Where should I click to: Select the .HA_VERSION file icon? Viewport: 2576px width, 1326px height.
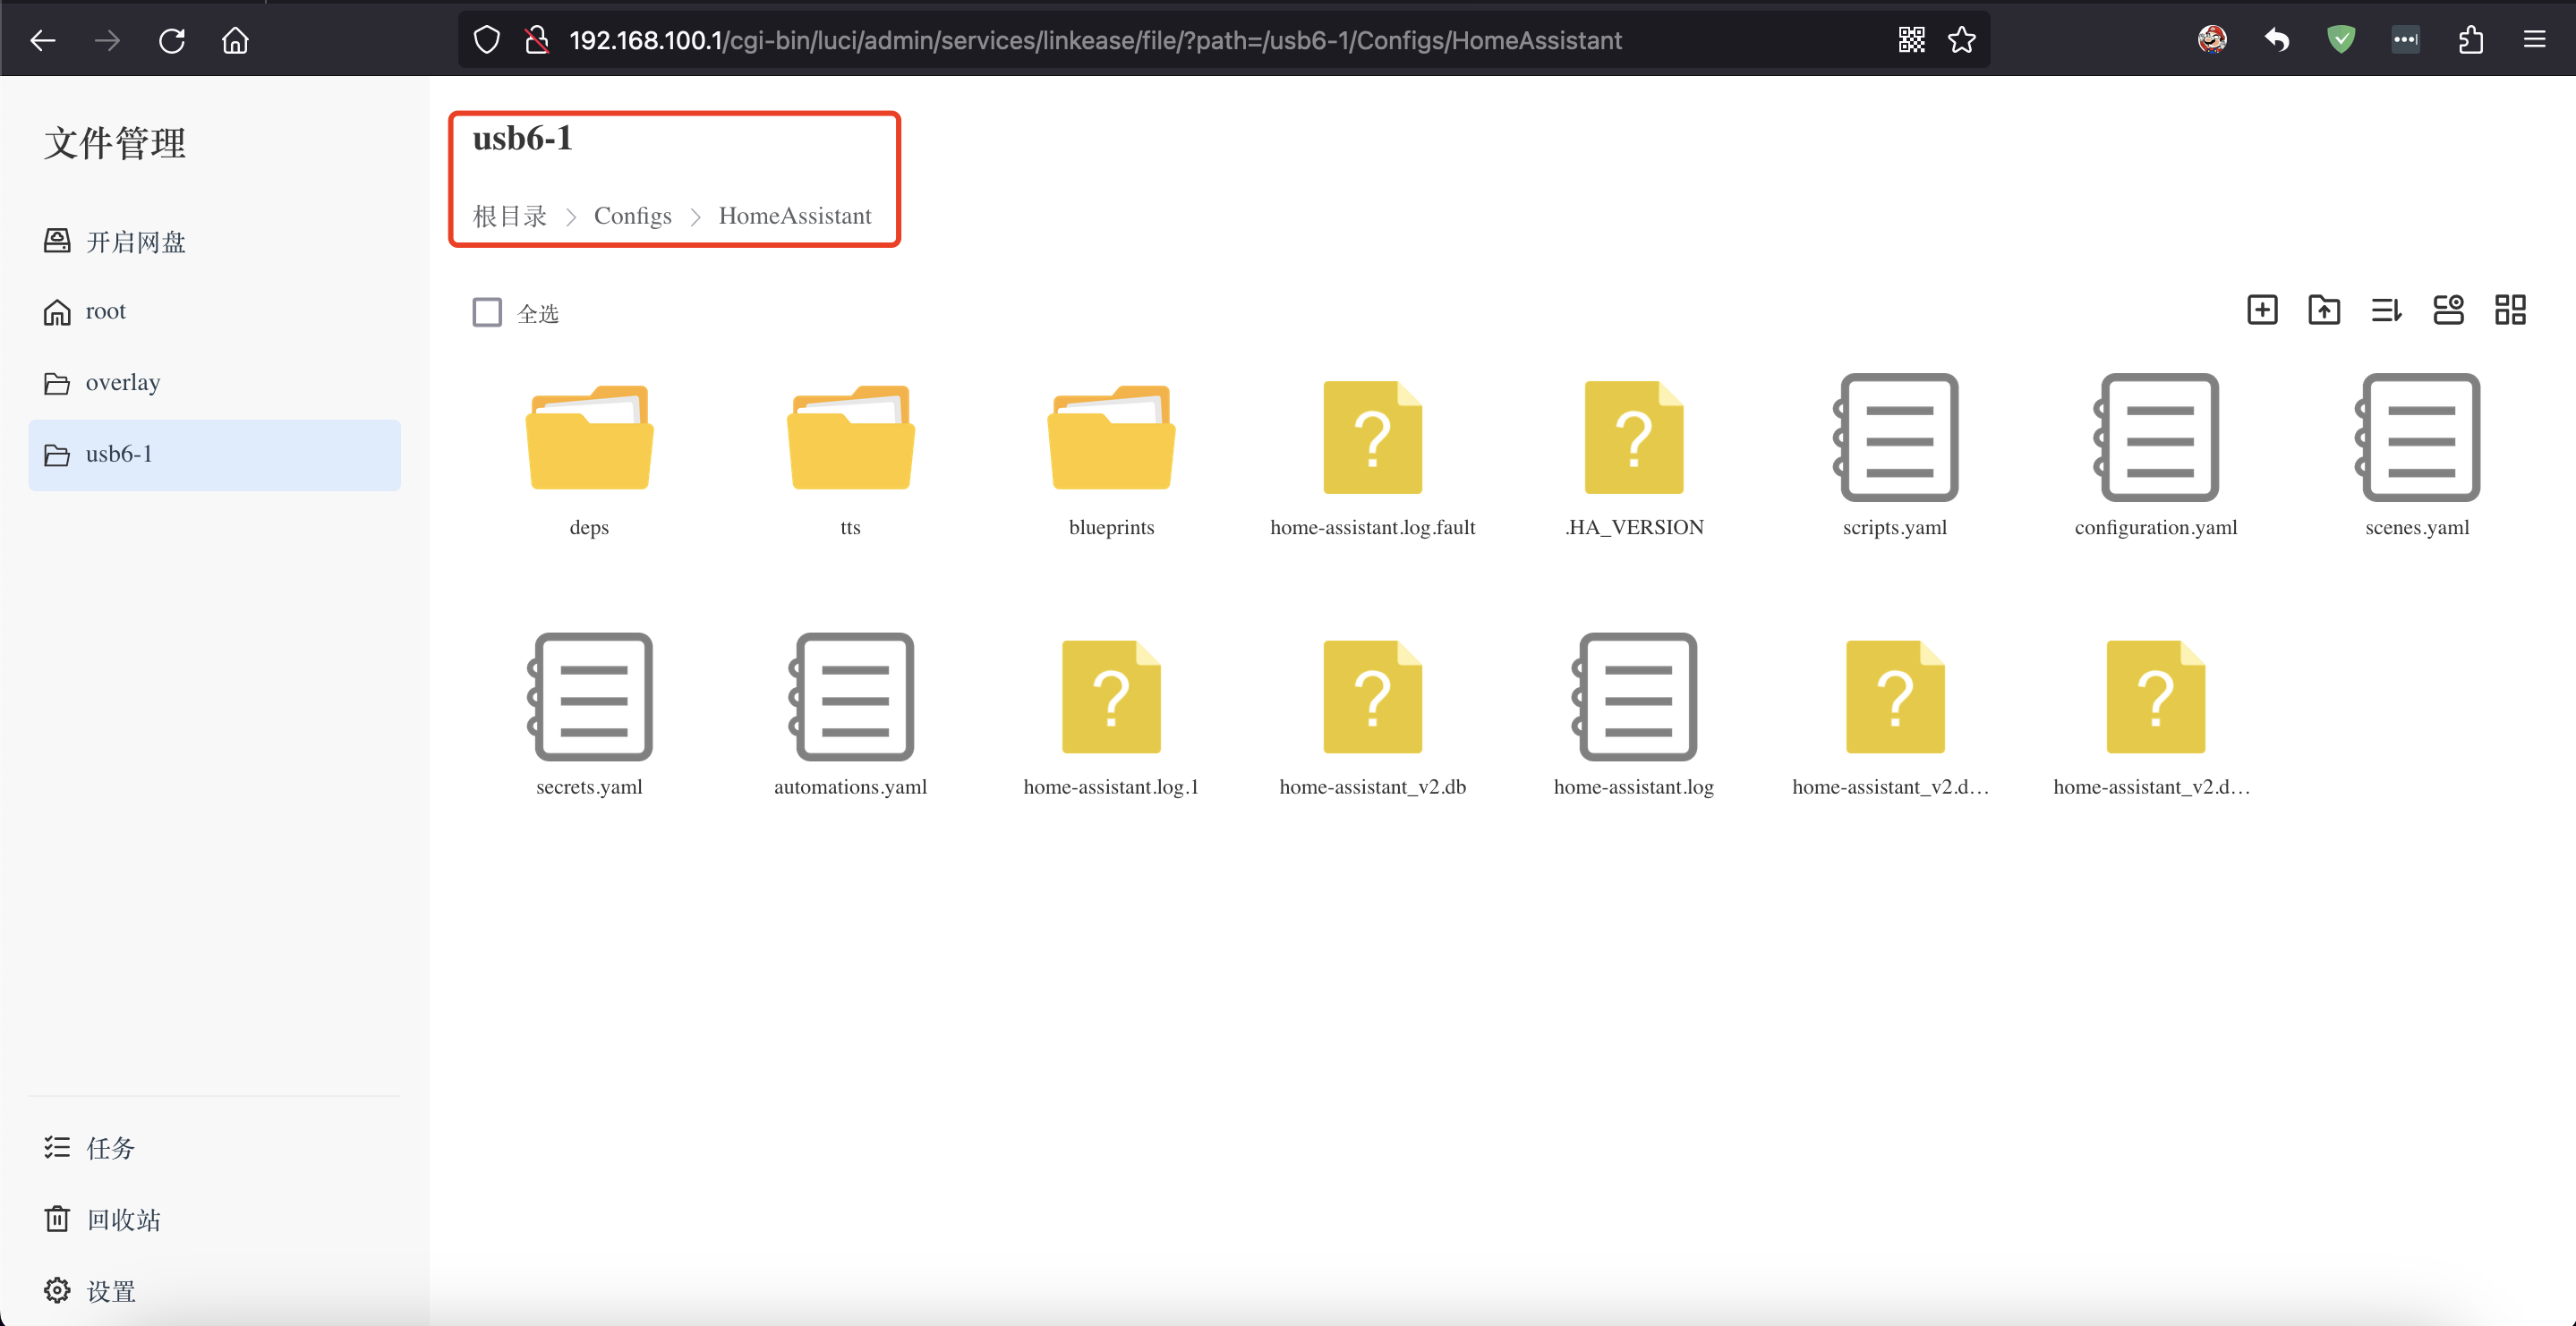[x=1633, y=437]
